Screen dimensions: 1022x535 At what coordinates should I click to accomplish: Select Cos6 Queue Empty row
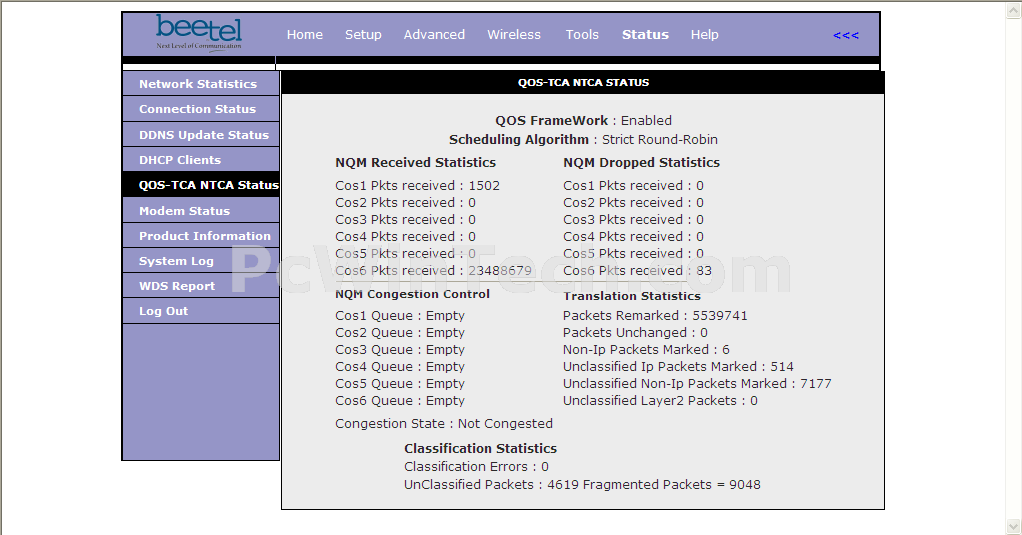pos(400,401)
